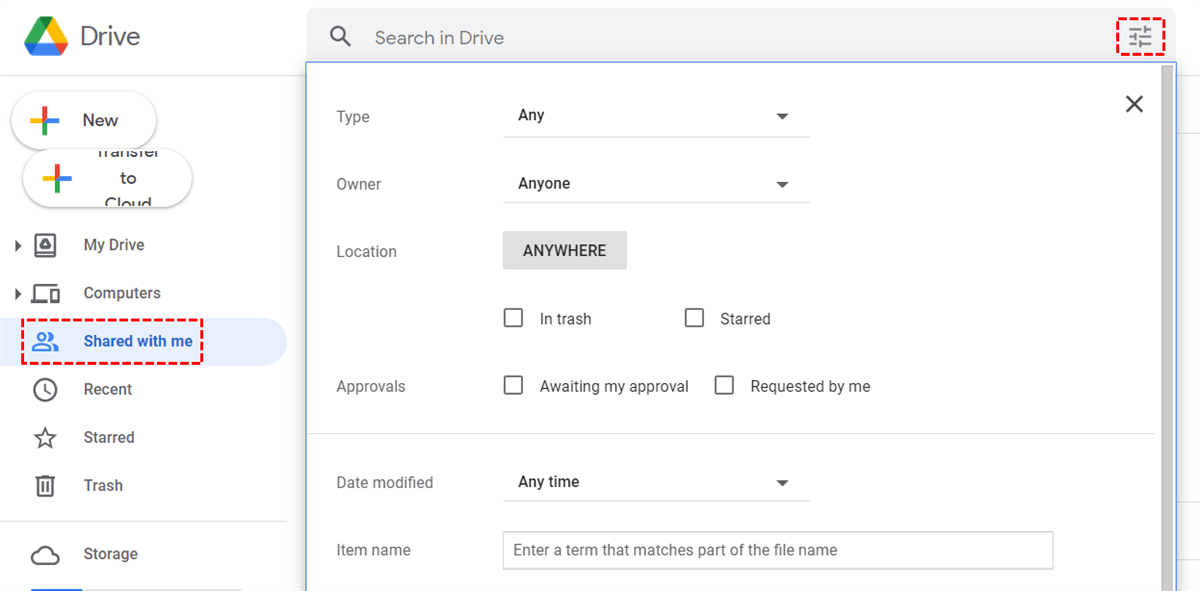The width and height of the screenshot is (1200, 591).
Task: Tick the Starred checkbox in search filters
Action: (x=694, y=318)
